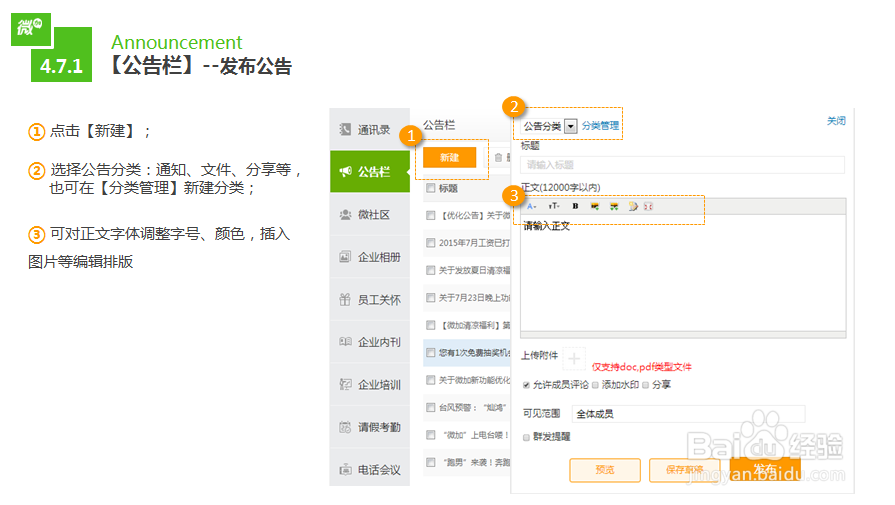Click the 通讯录 phone book icon
This screenshot has width=895, height=505.
[345, 130]
